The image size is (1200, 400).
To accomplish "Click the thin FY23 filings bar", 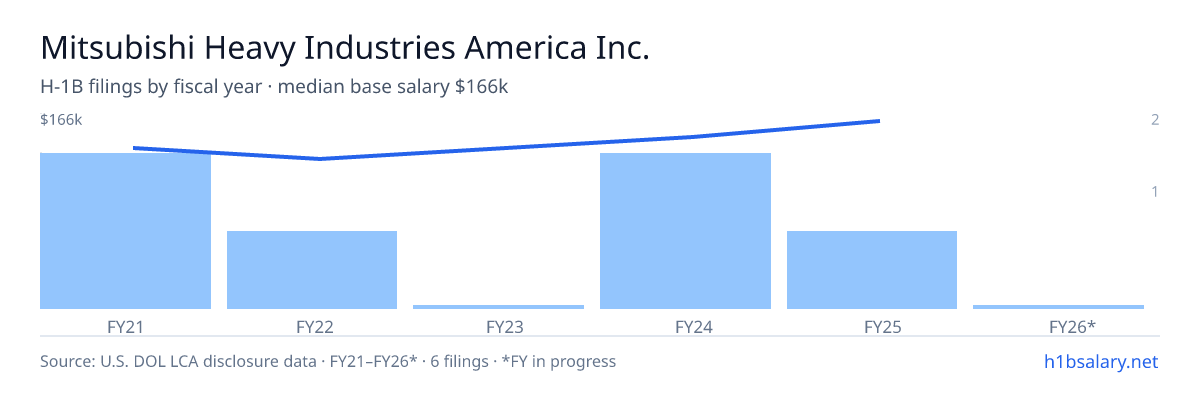I will (x=498, y=307).
